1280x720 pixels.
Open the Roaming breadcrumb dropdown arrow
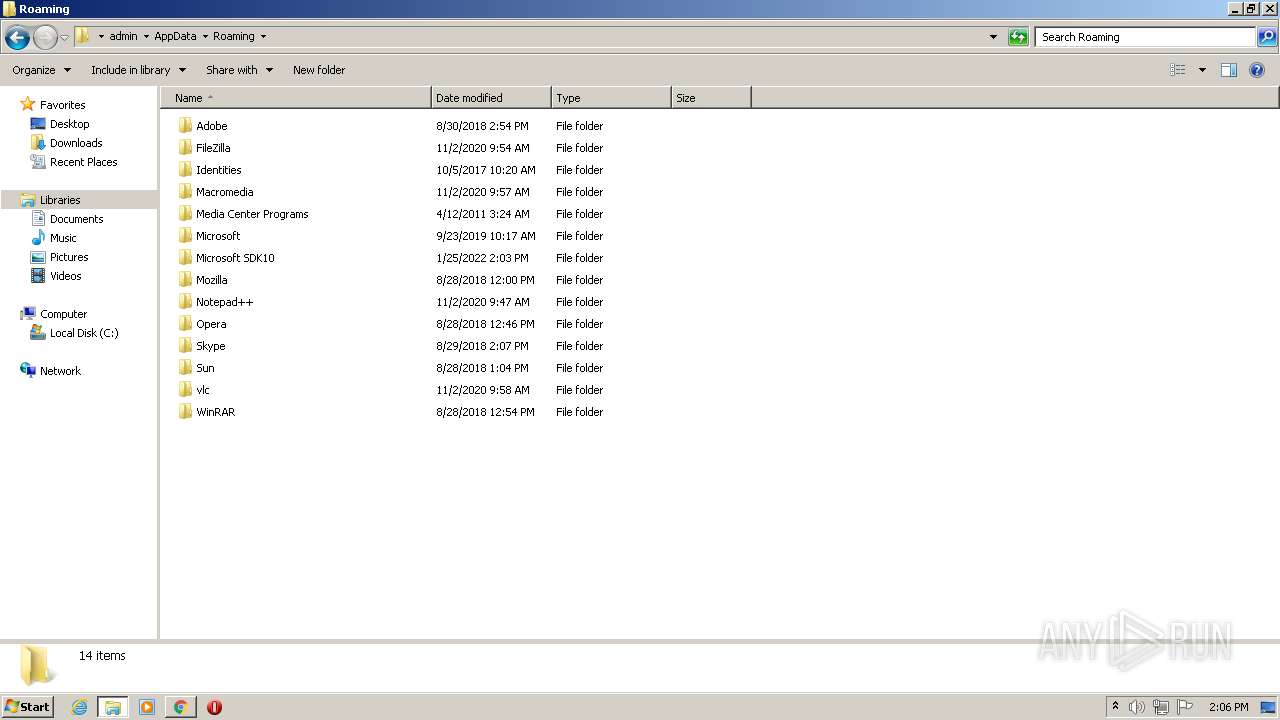coord(263,37)
